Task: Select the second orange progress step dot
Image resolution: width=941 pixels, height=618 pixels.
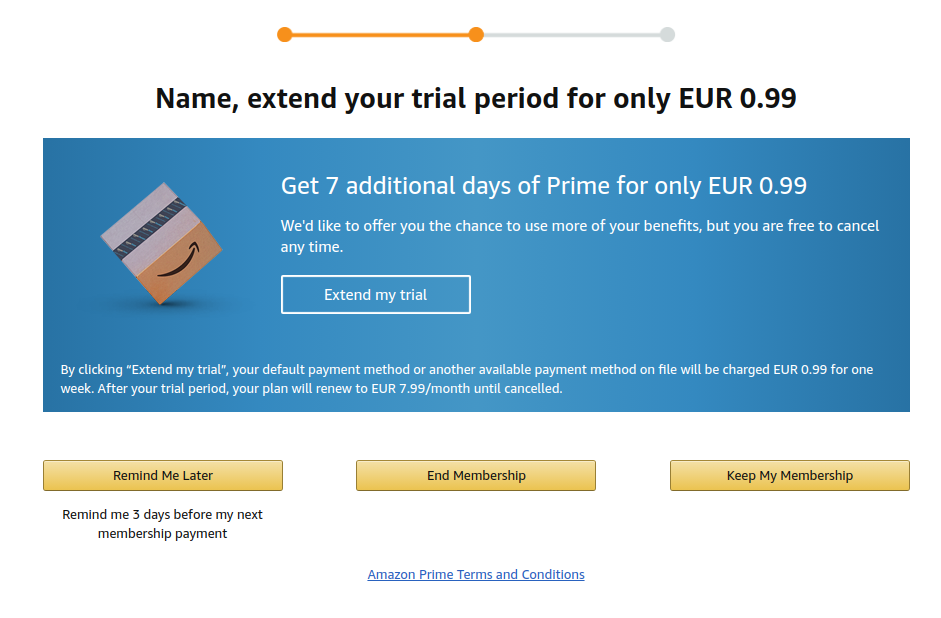Action: [476, 35]
